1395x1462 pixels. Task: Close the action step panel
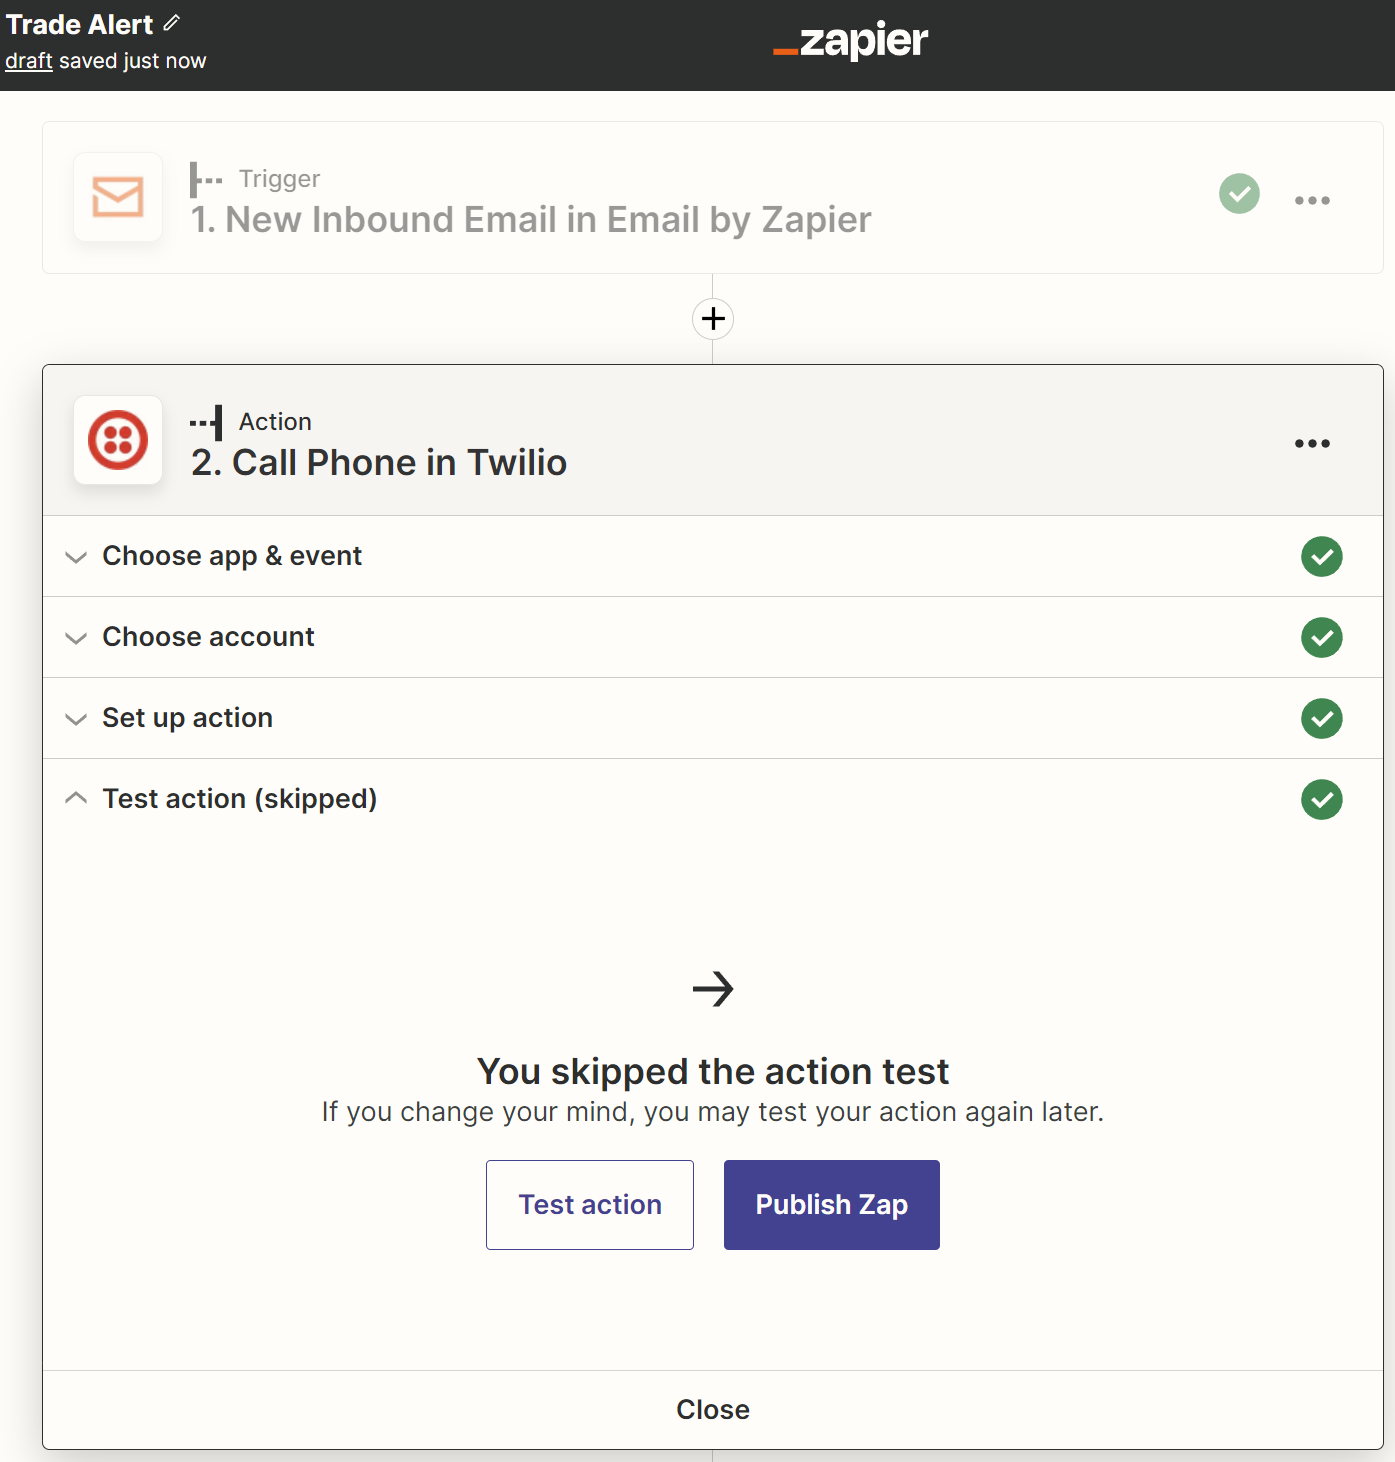713,1410
